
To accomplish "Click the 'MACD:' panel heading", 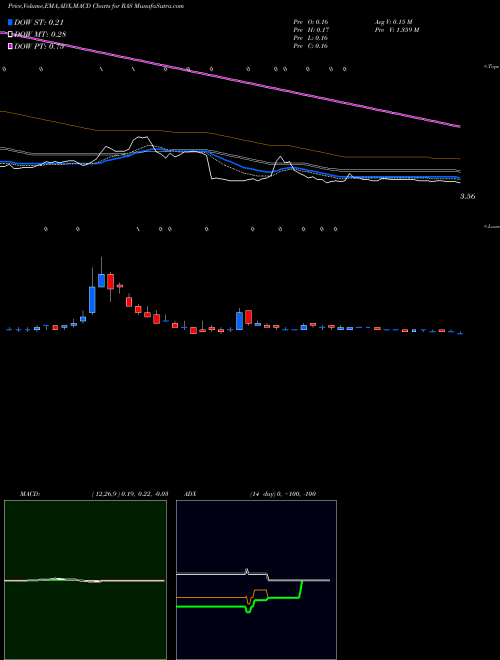I will (30, 494).
